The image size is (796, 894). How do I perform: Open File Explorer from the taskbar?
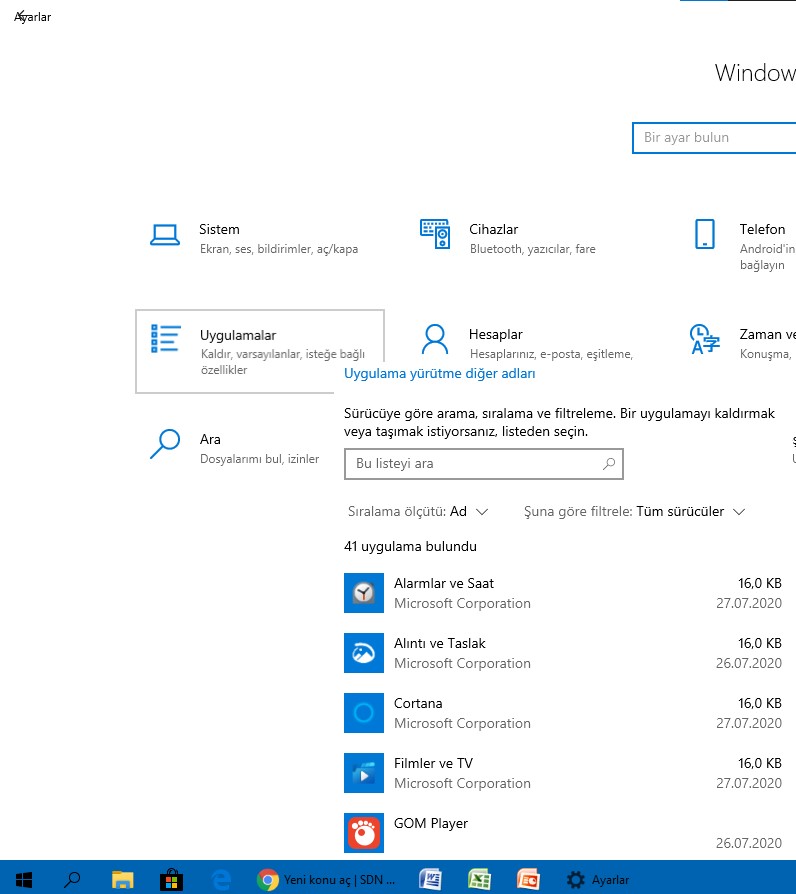coord(122,880)
